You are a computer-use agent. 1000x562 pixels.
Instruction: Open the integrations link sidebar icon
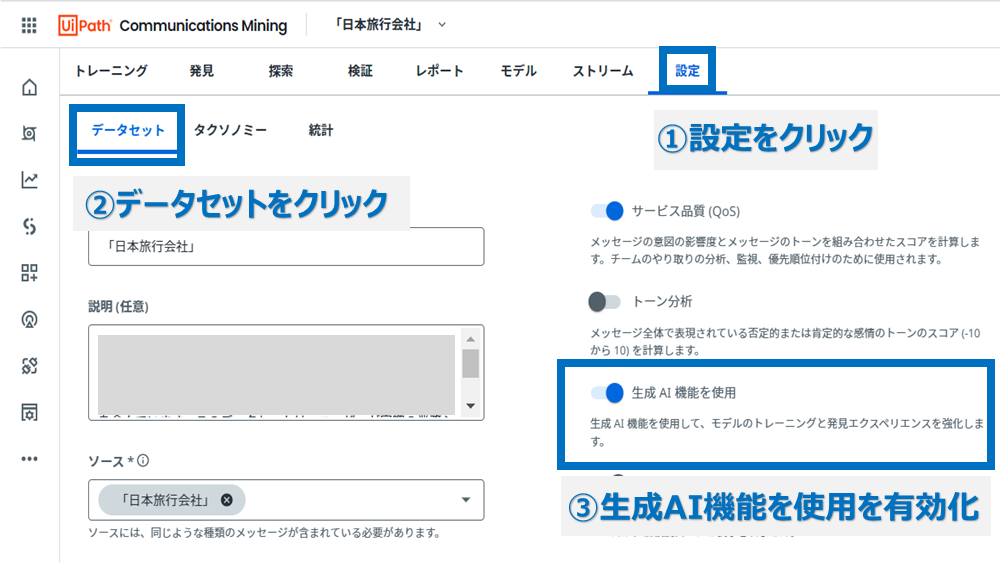point(29,366)
